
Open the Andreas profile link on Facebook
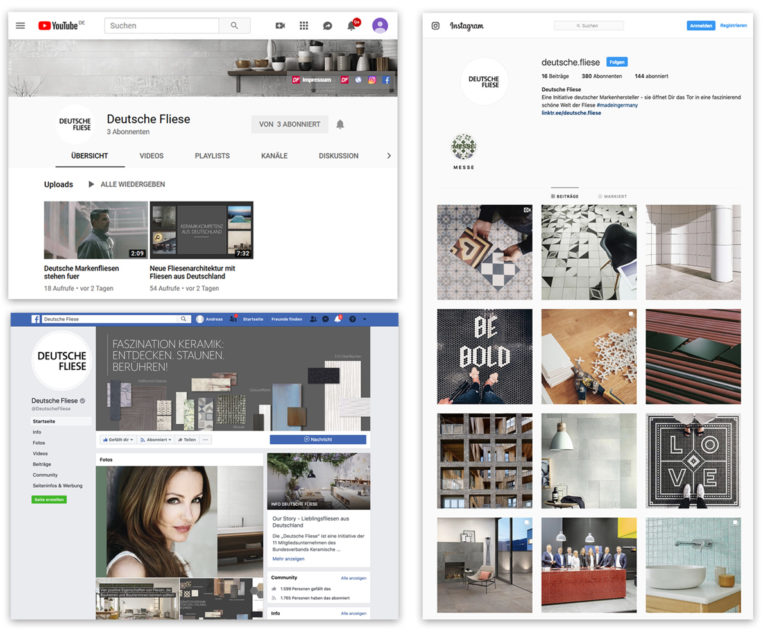pos(209,319)
